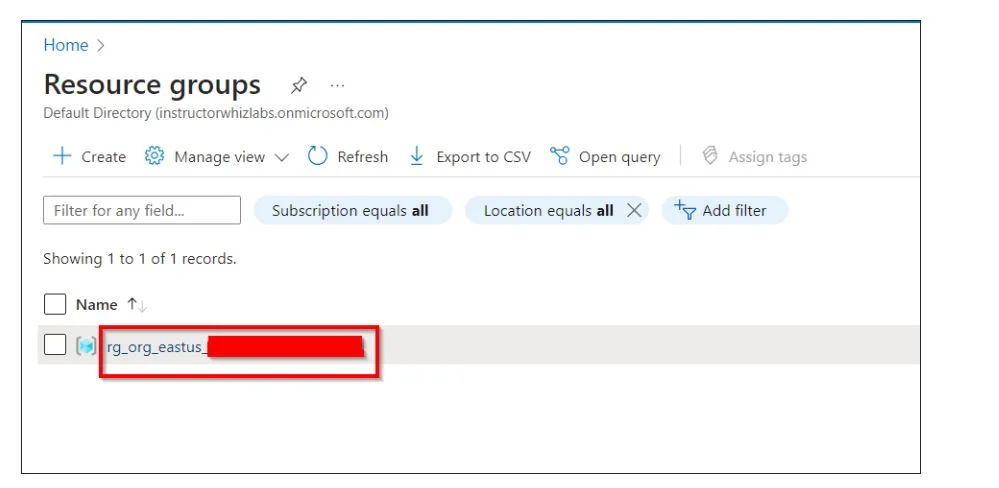This screenshot has width=999, height=488.
Task: Expand the Manage view chevron
Action: [x=282, y=157]
